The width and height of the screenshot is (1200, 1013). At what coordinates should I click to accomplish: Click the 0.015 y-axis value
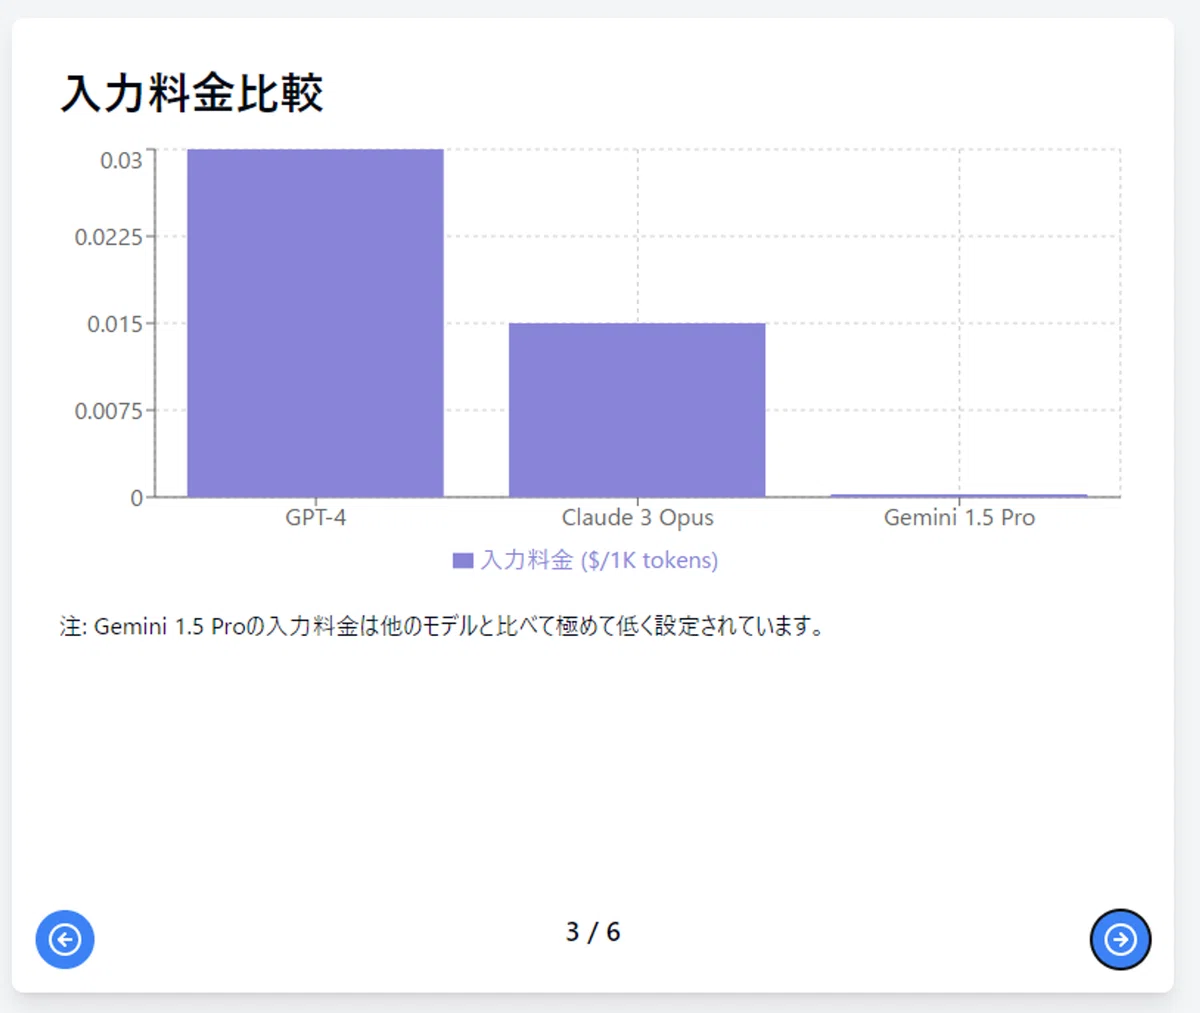115,324
